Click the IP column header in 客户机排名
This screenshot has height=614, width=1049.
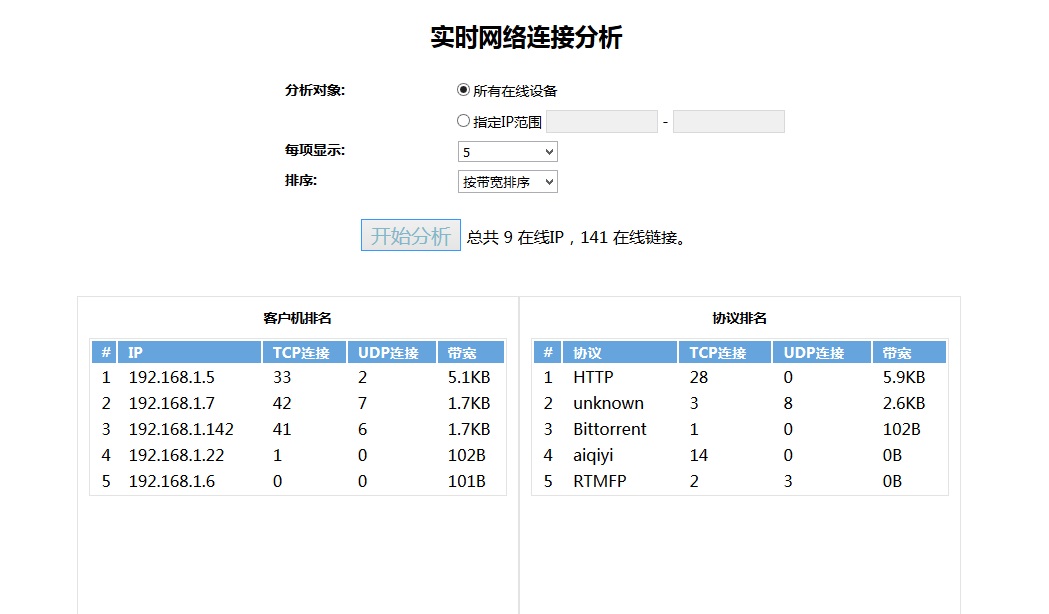190,353
